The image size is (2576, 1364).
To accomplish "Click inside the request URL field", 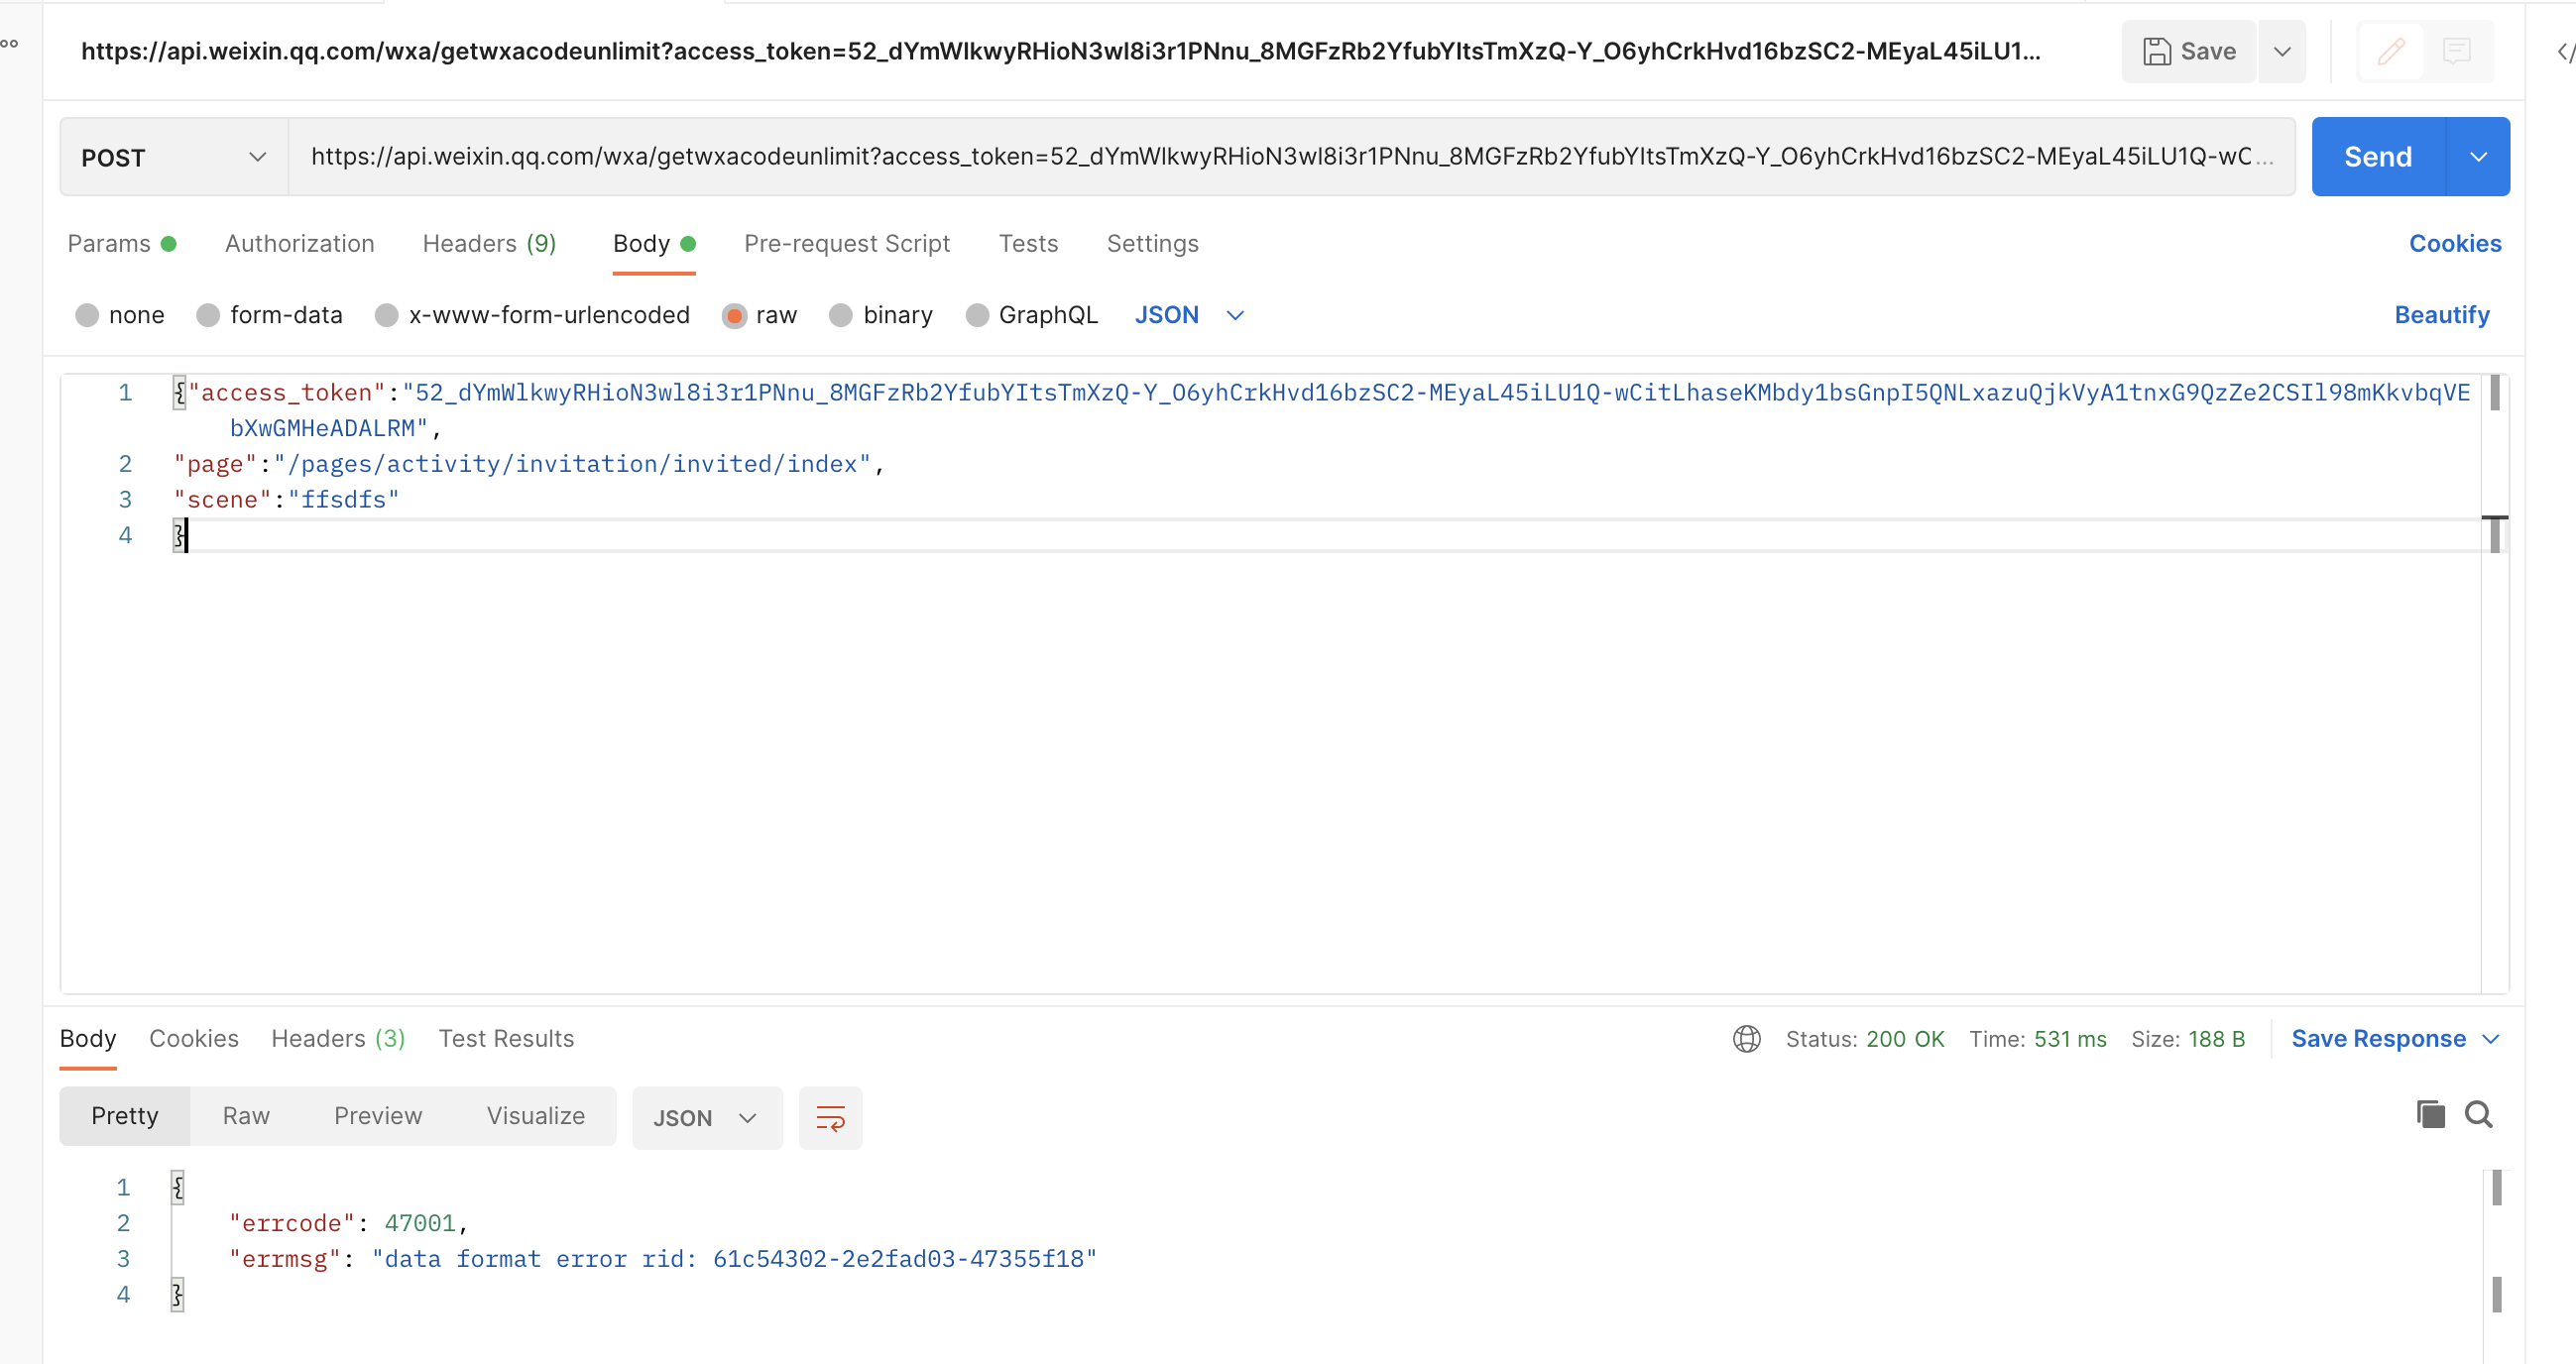I will (1290, 157).
